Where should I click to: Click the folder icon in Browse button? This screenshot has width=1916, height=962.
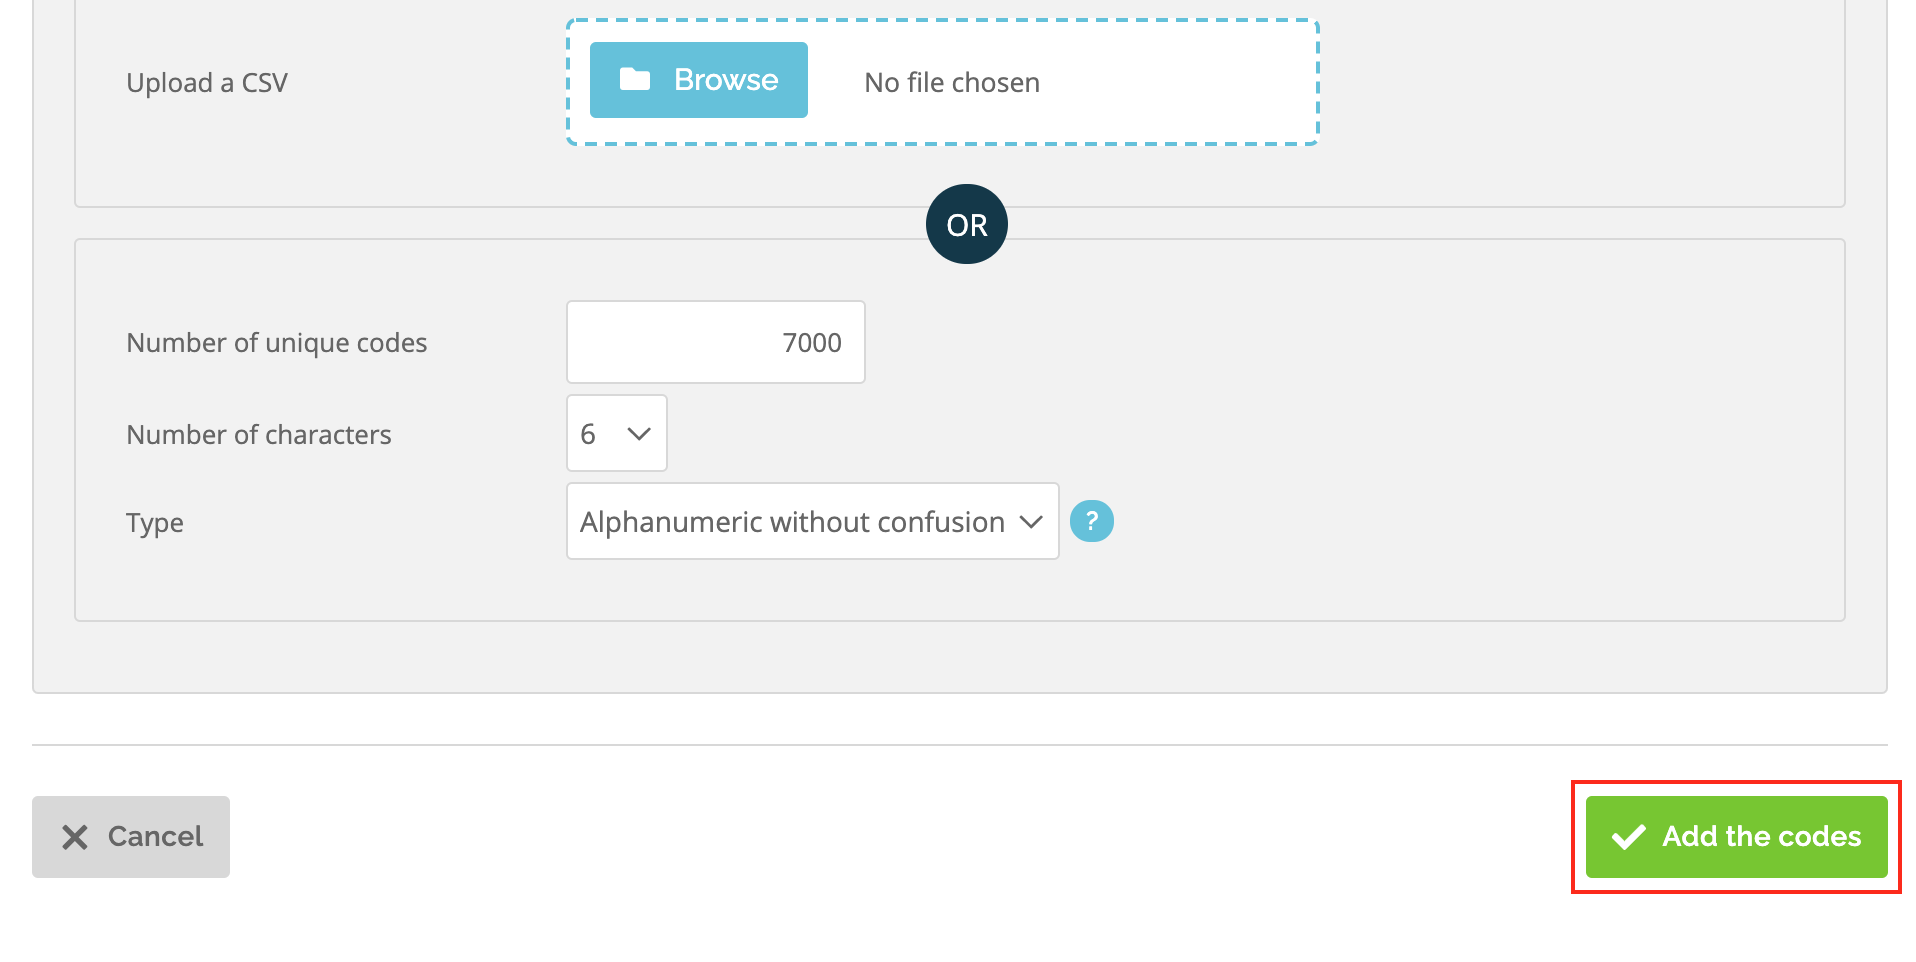tap(635, 79)
